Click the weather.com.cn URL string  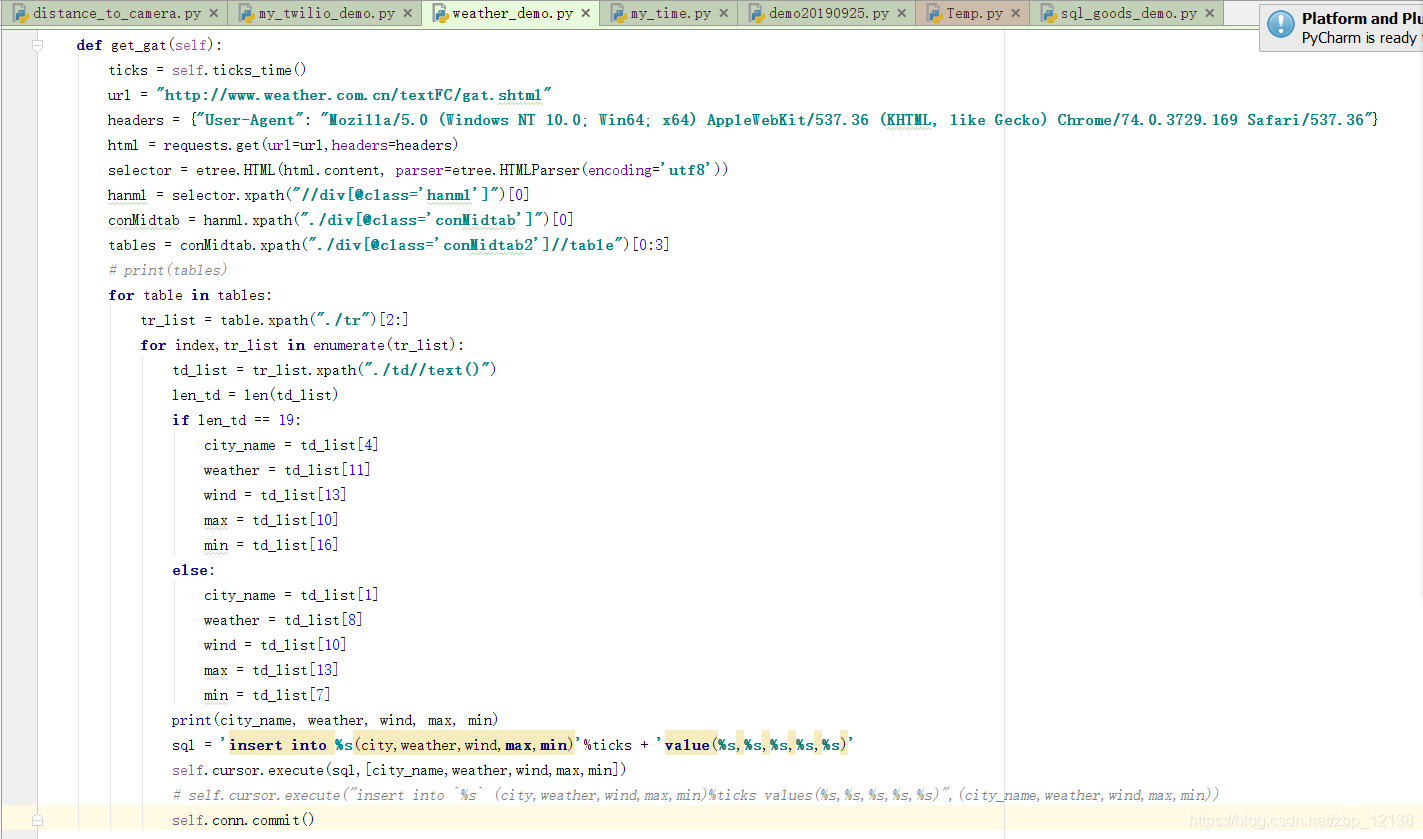(x=354, y=95)
